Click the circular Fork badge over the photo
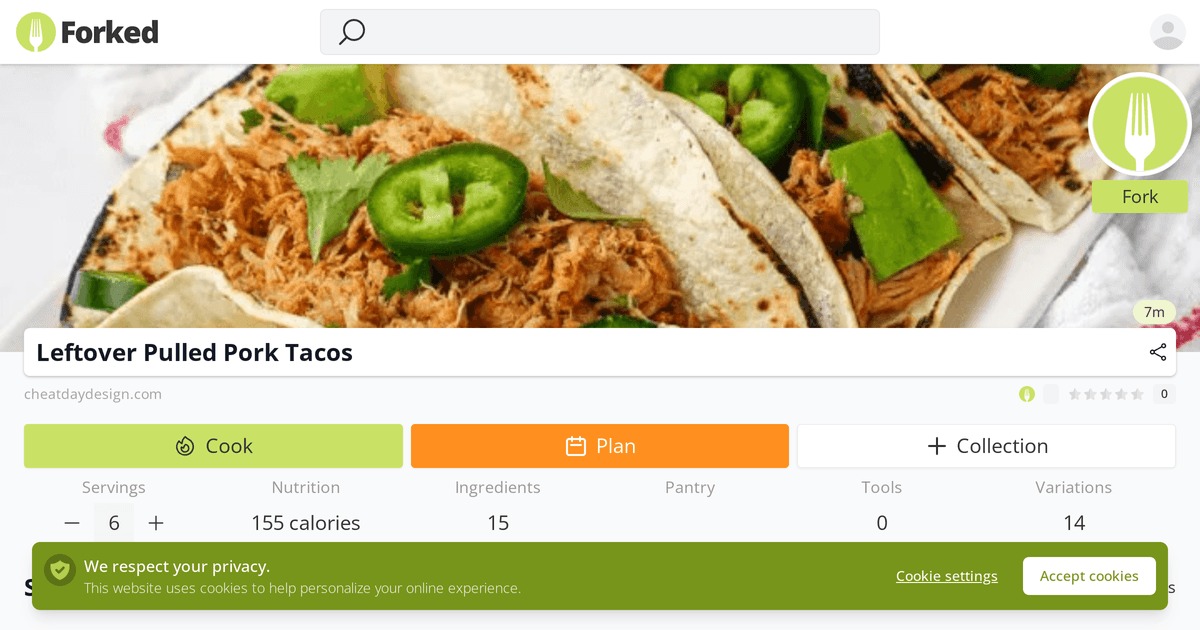Image resolution: width=1200 pixels, height=630 pixels. coord(1139,124)
